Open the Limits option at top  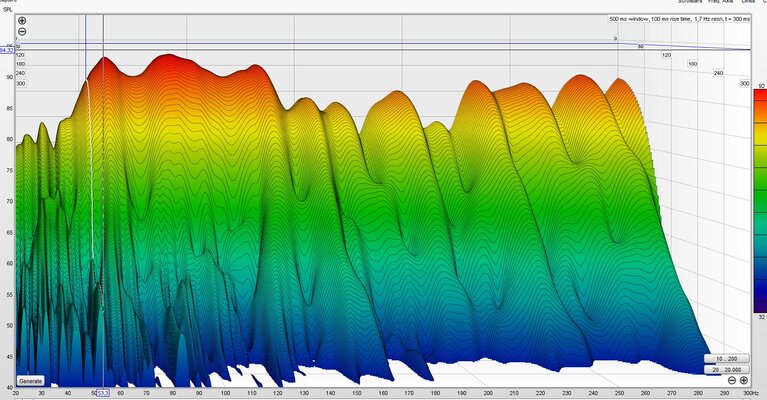click(x=748, y=1)
